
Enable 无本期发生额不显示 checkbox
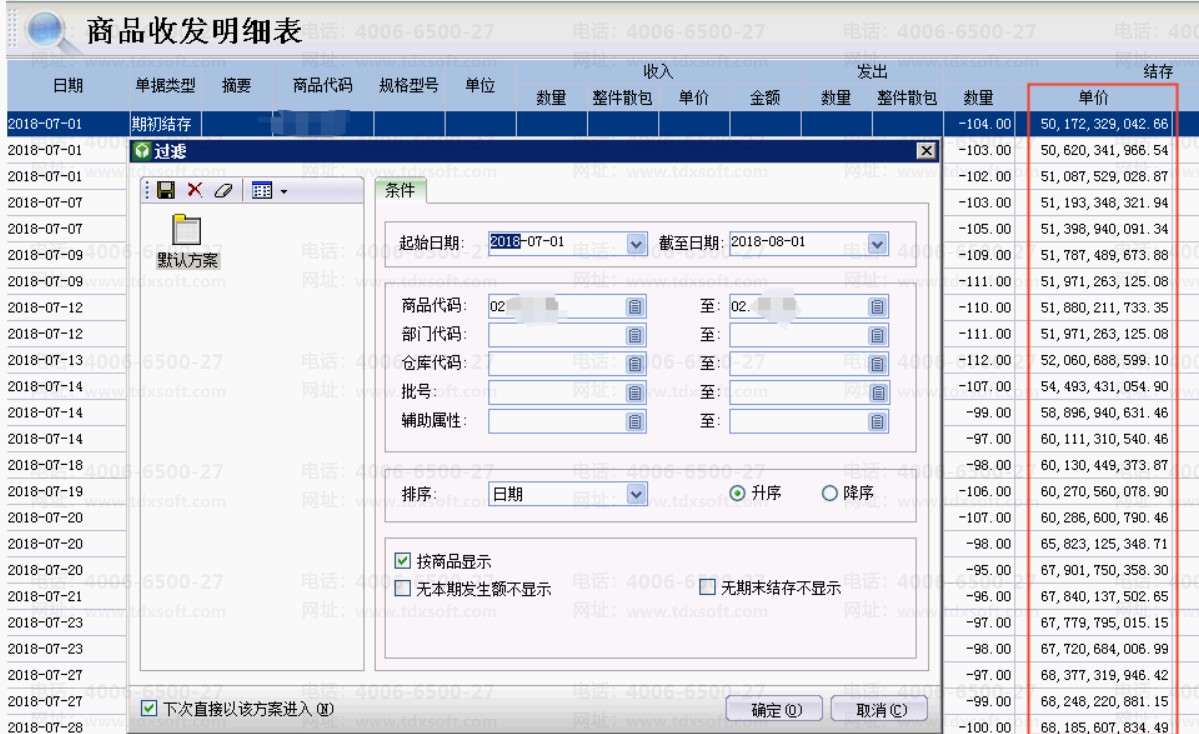click(x=402, y=589)
